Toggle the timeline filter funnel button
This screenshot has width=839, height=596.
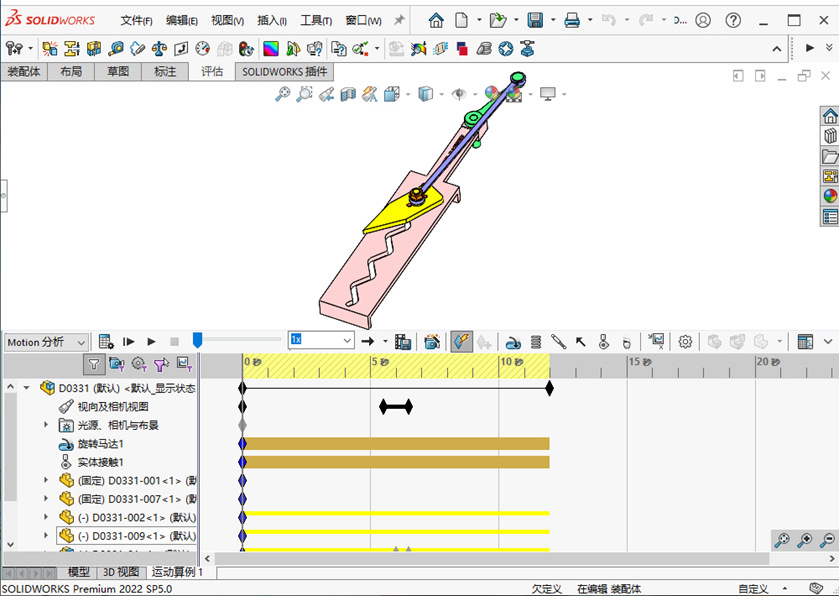pos(94,364)
